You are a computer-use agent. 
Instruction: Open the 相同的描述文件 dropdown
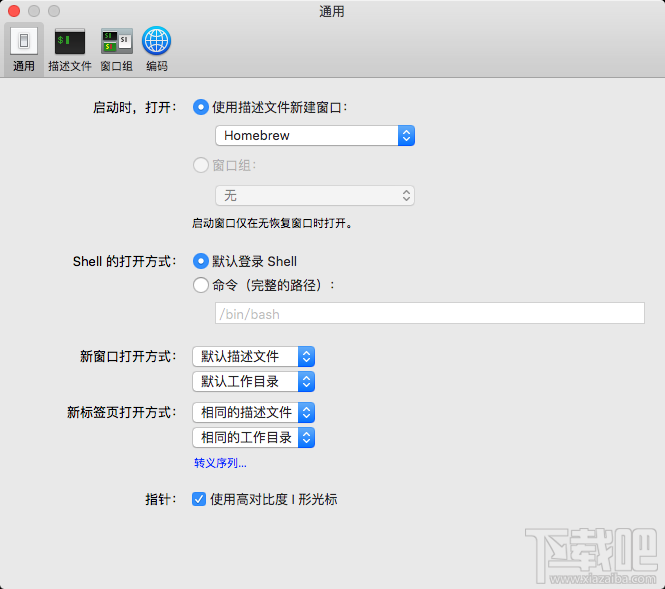254,412
